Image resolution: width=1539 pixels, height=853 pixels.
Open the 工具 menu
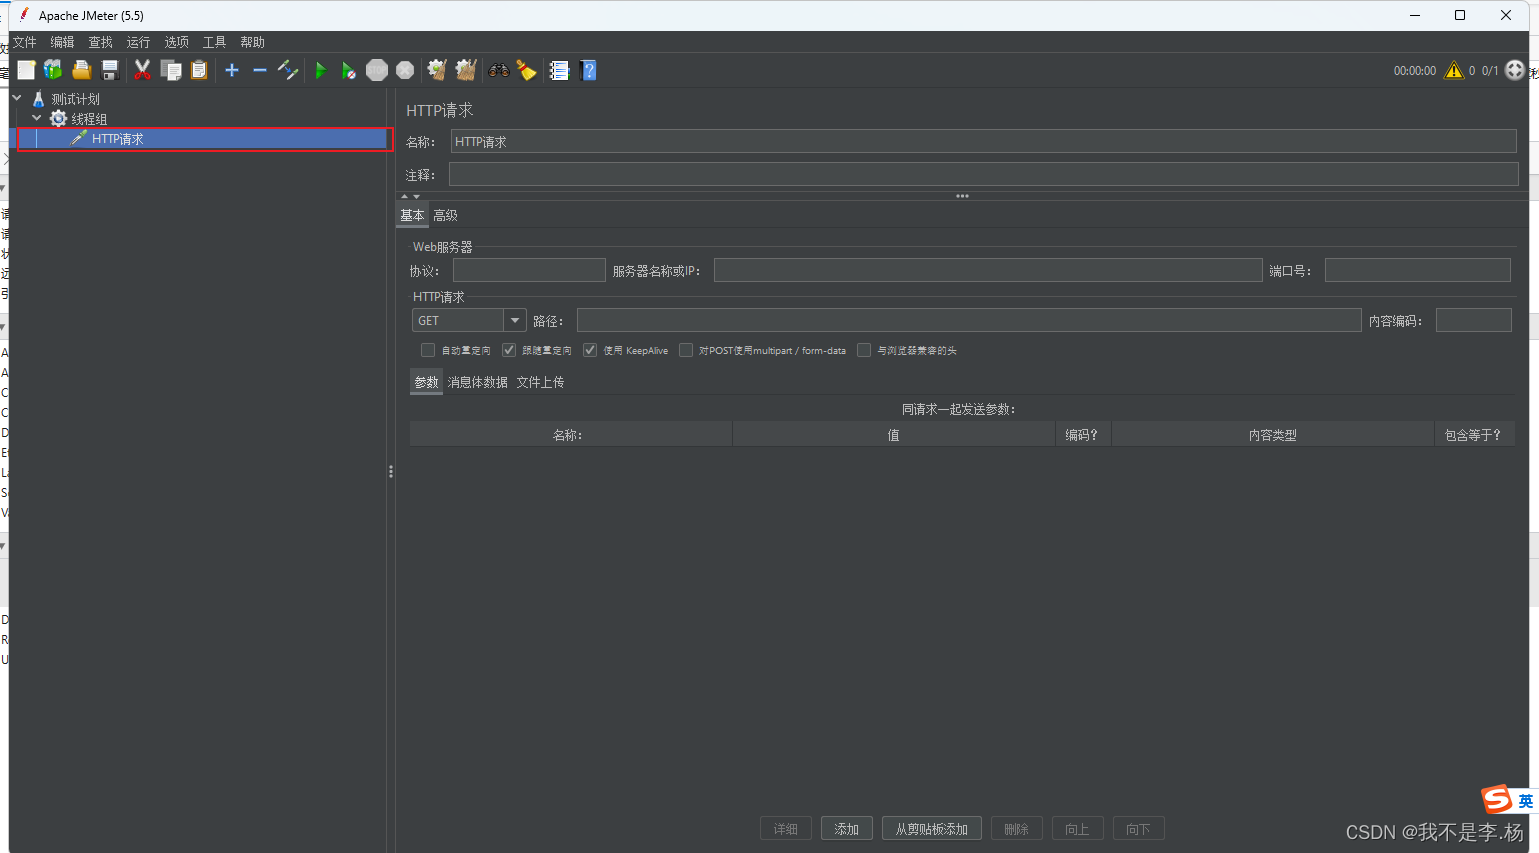pos(214,42)
